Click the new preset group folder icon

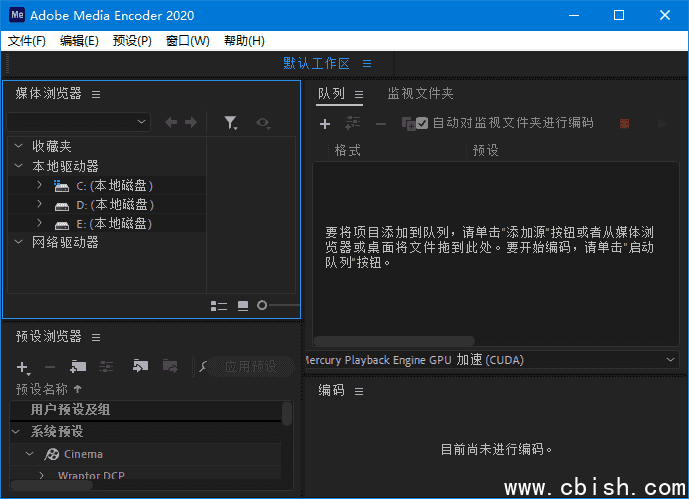pyautogui.click(x=78, y=366)
